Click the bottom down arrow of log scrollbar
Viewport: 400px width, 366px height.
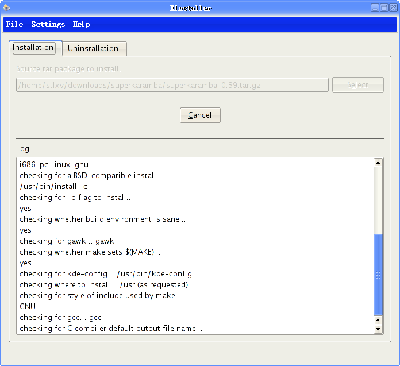click(378, 329)
